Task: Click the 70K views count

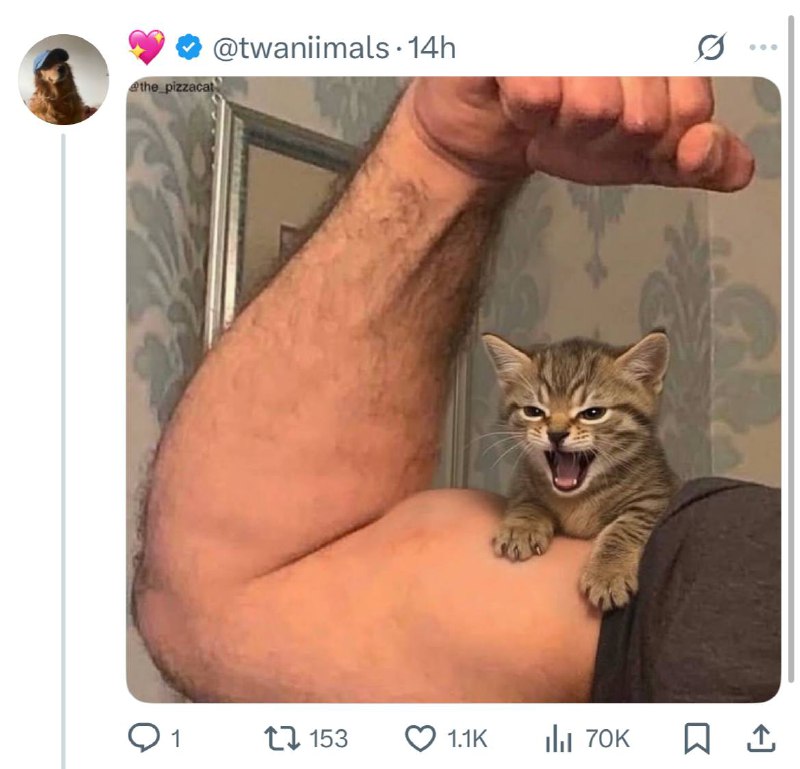Action: coord(608,739)
